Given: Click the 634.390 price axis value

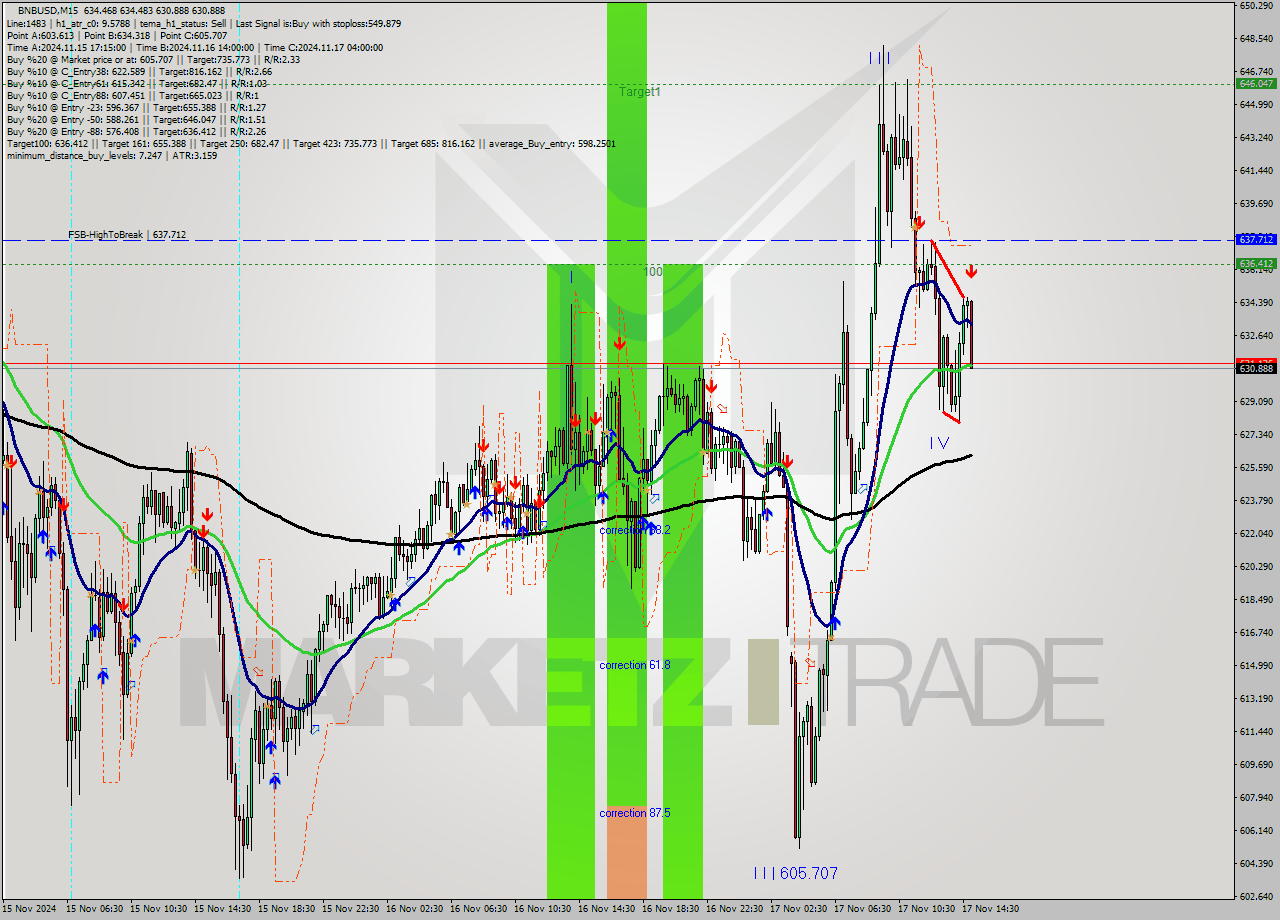Looking at the screenshot, I should [x=1255, y=303].
